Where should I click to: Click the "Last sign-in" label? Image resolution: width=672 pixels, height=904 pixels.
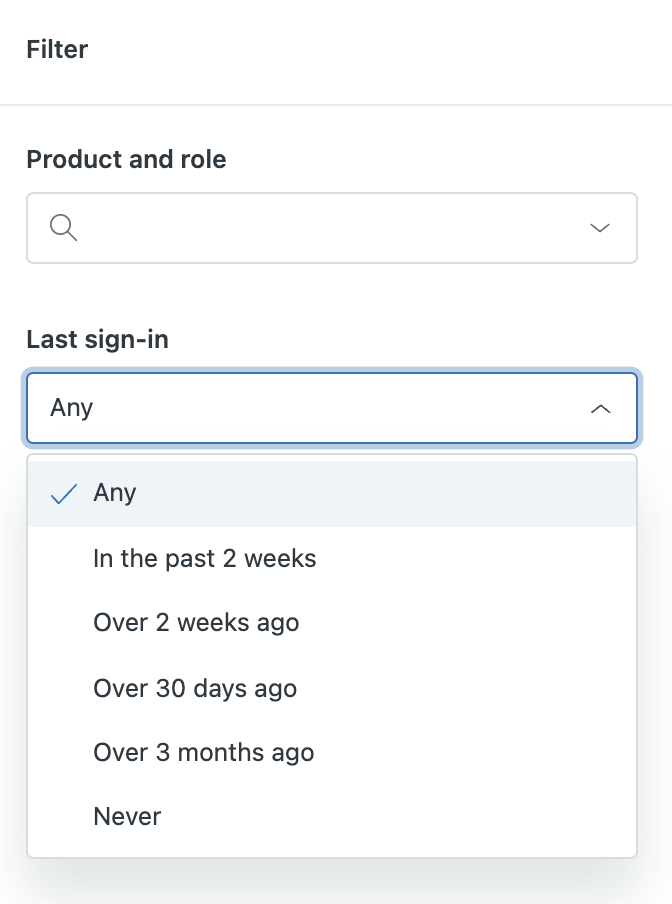tap(97, 340)
